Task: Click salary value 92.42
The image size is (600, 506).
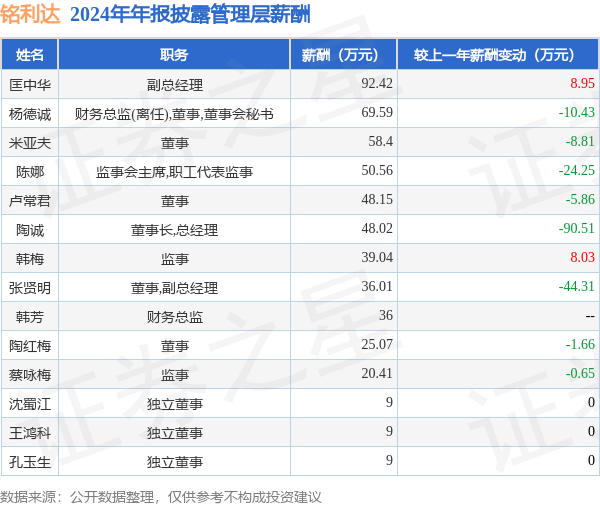Action: 377,83
